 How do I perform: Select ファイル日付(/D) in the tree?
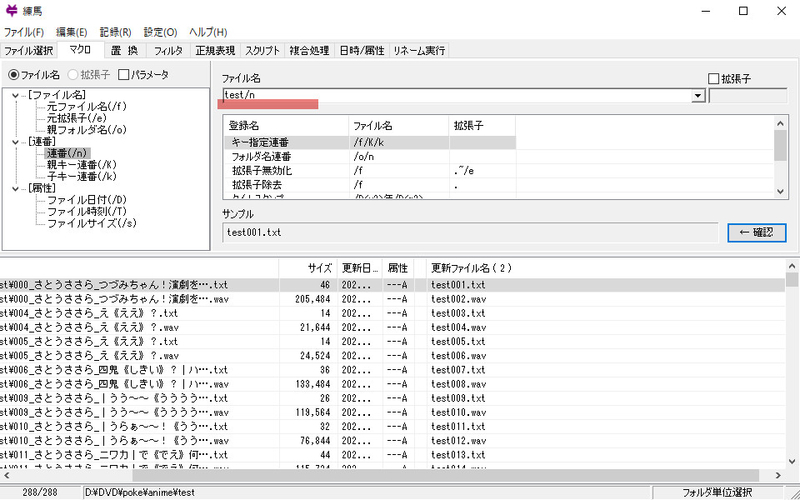(87, 200)
